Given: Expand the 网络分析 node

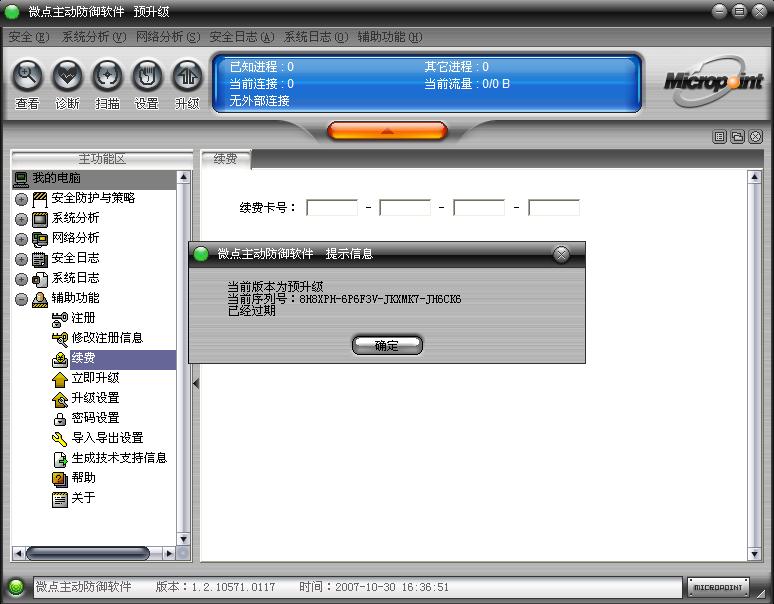Looking at the screenshot, I should click(x=21, y=239).
